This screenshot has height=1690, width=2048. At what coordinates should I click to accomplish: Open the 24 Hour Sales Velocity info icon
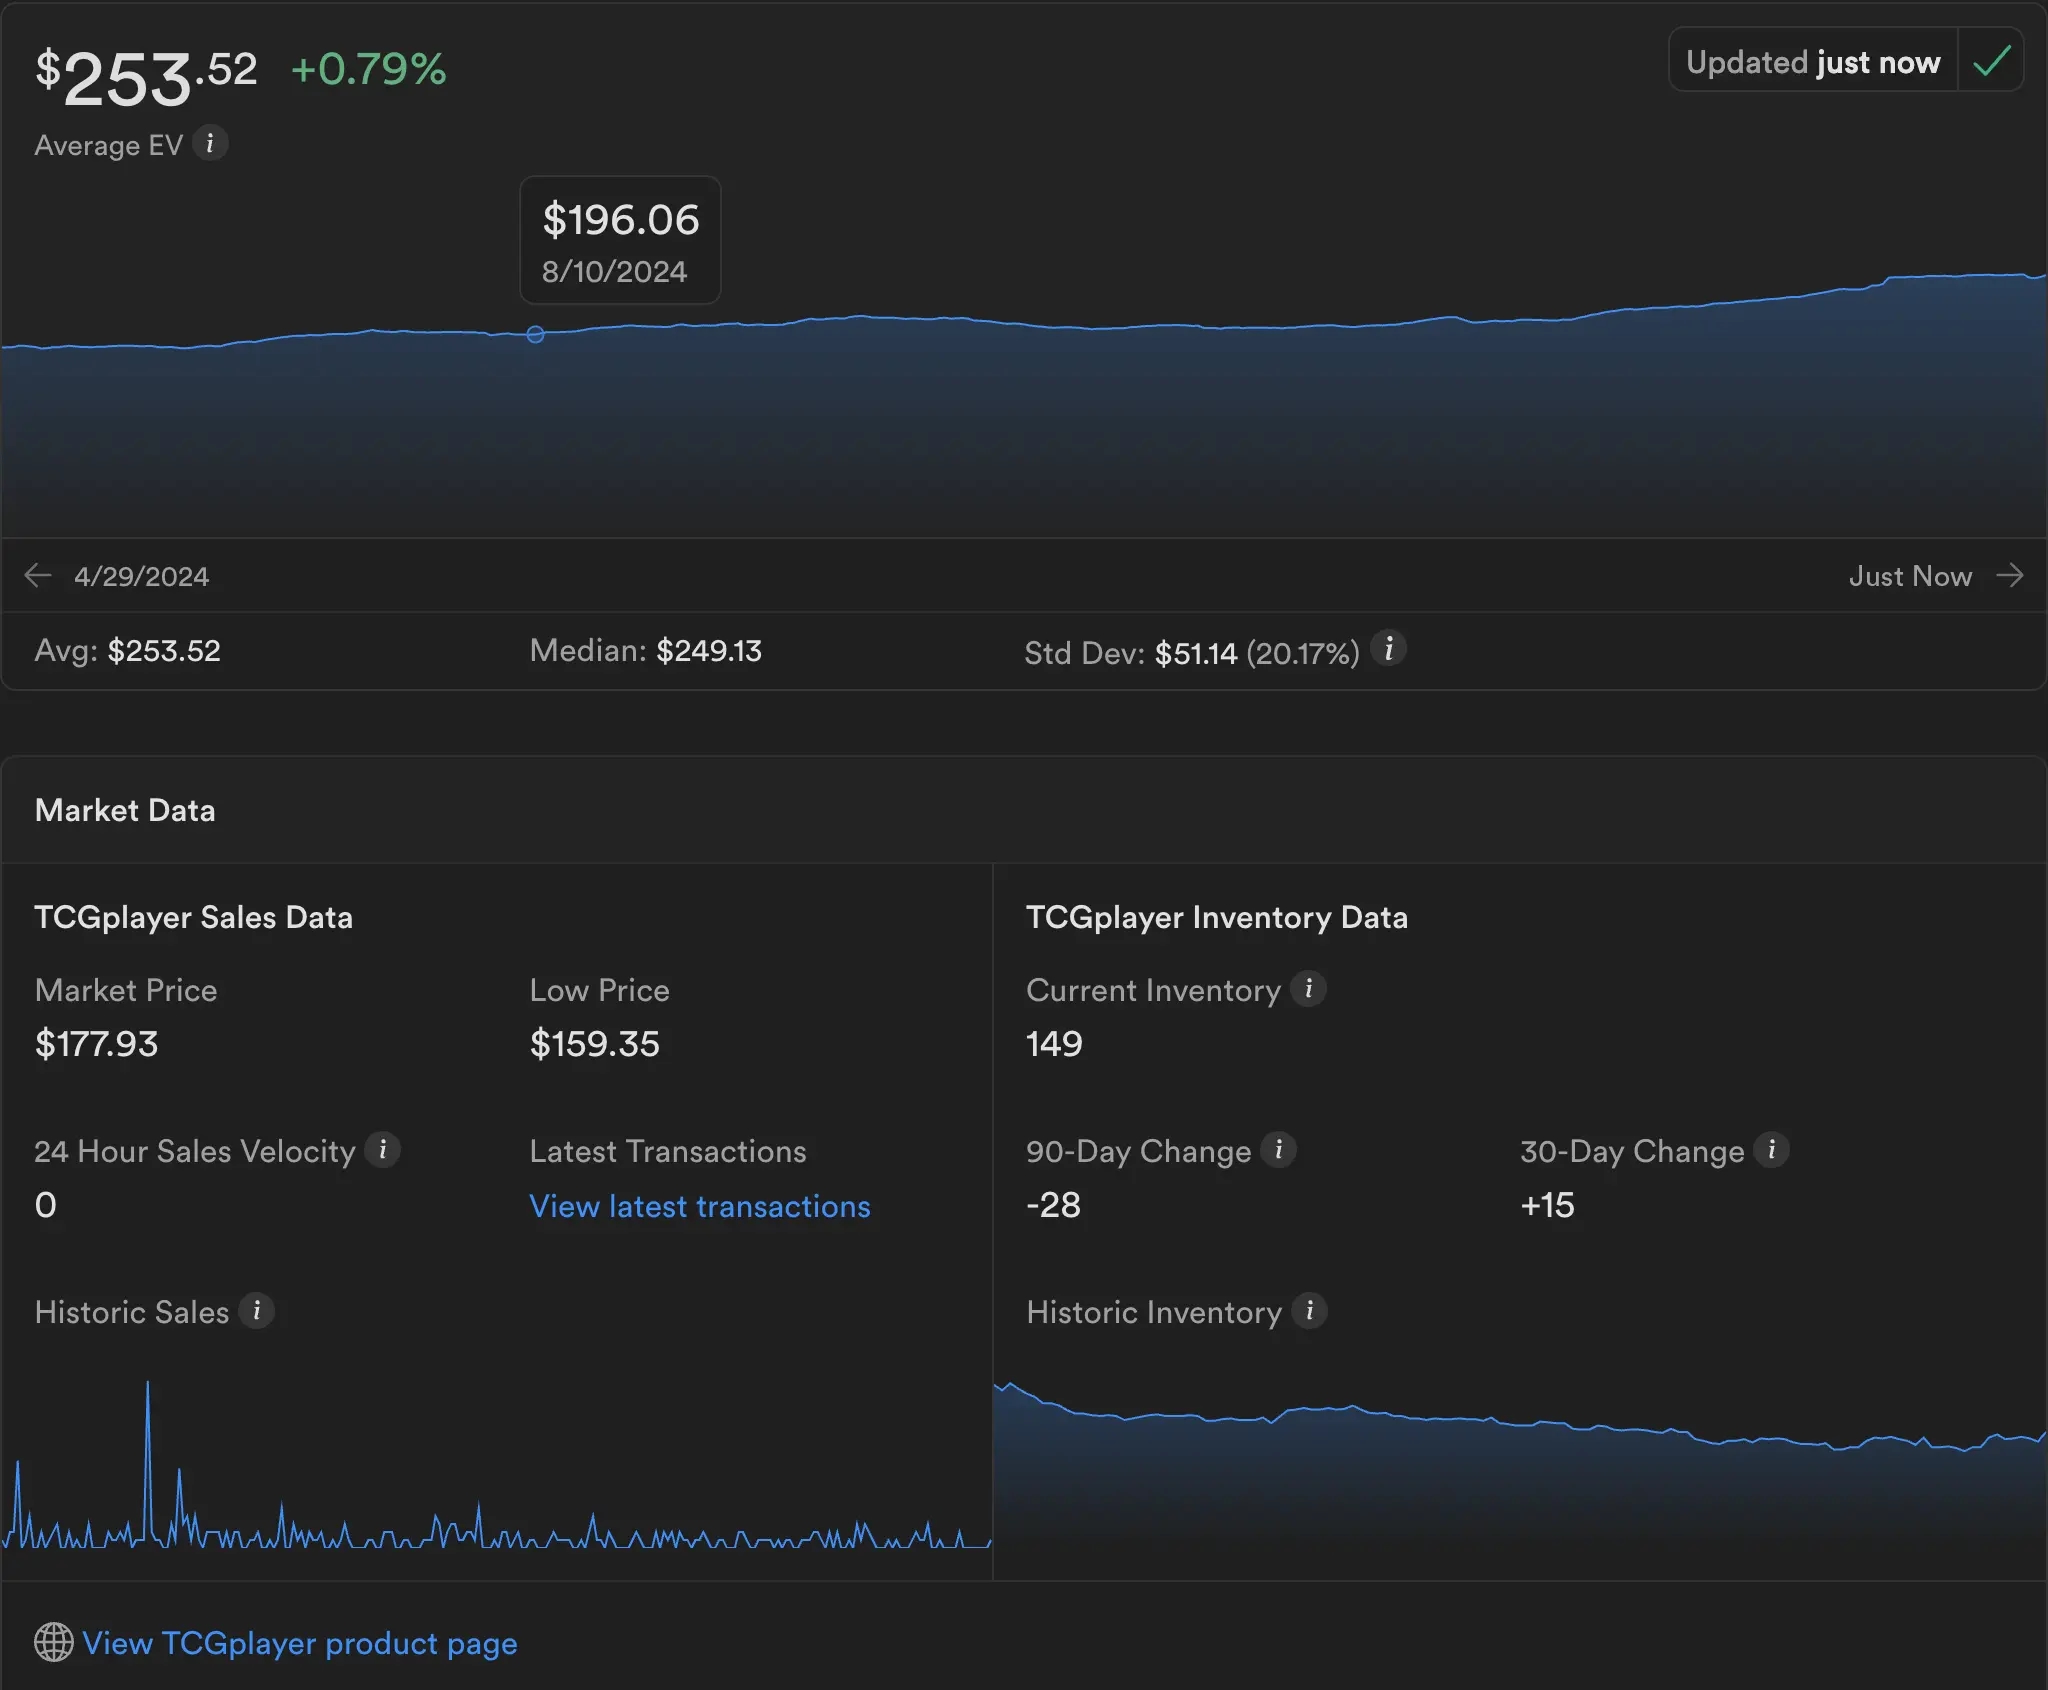(382, 1150)
